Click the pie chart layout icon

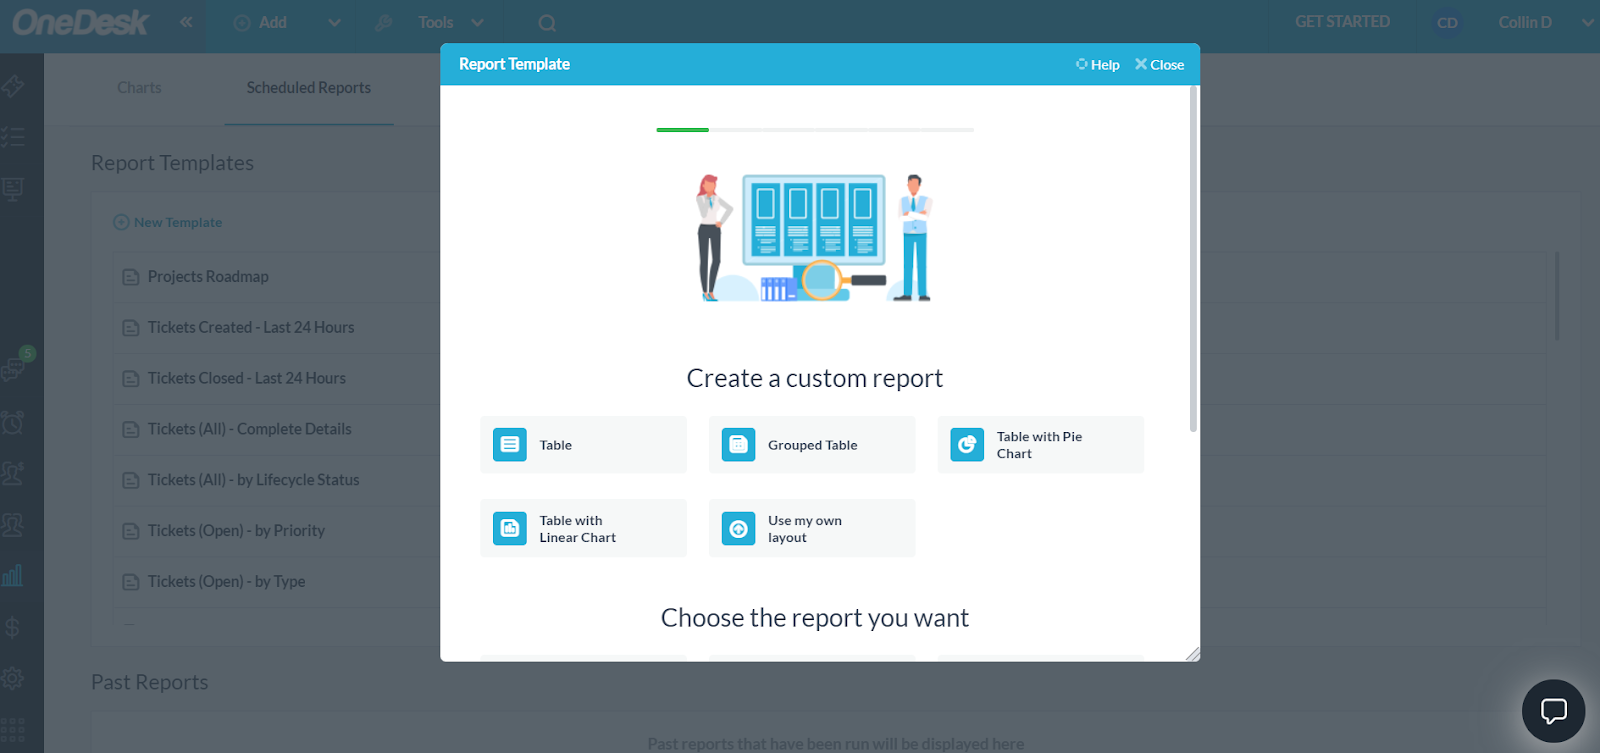967,445
